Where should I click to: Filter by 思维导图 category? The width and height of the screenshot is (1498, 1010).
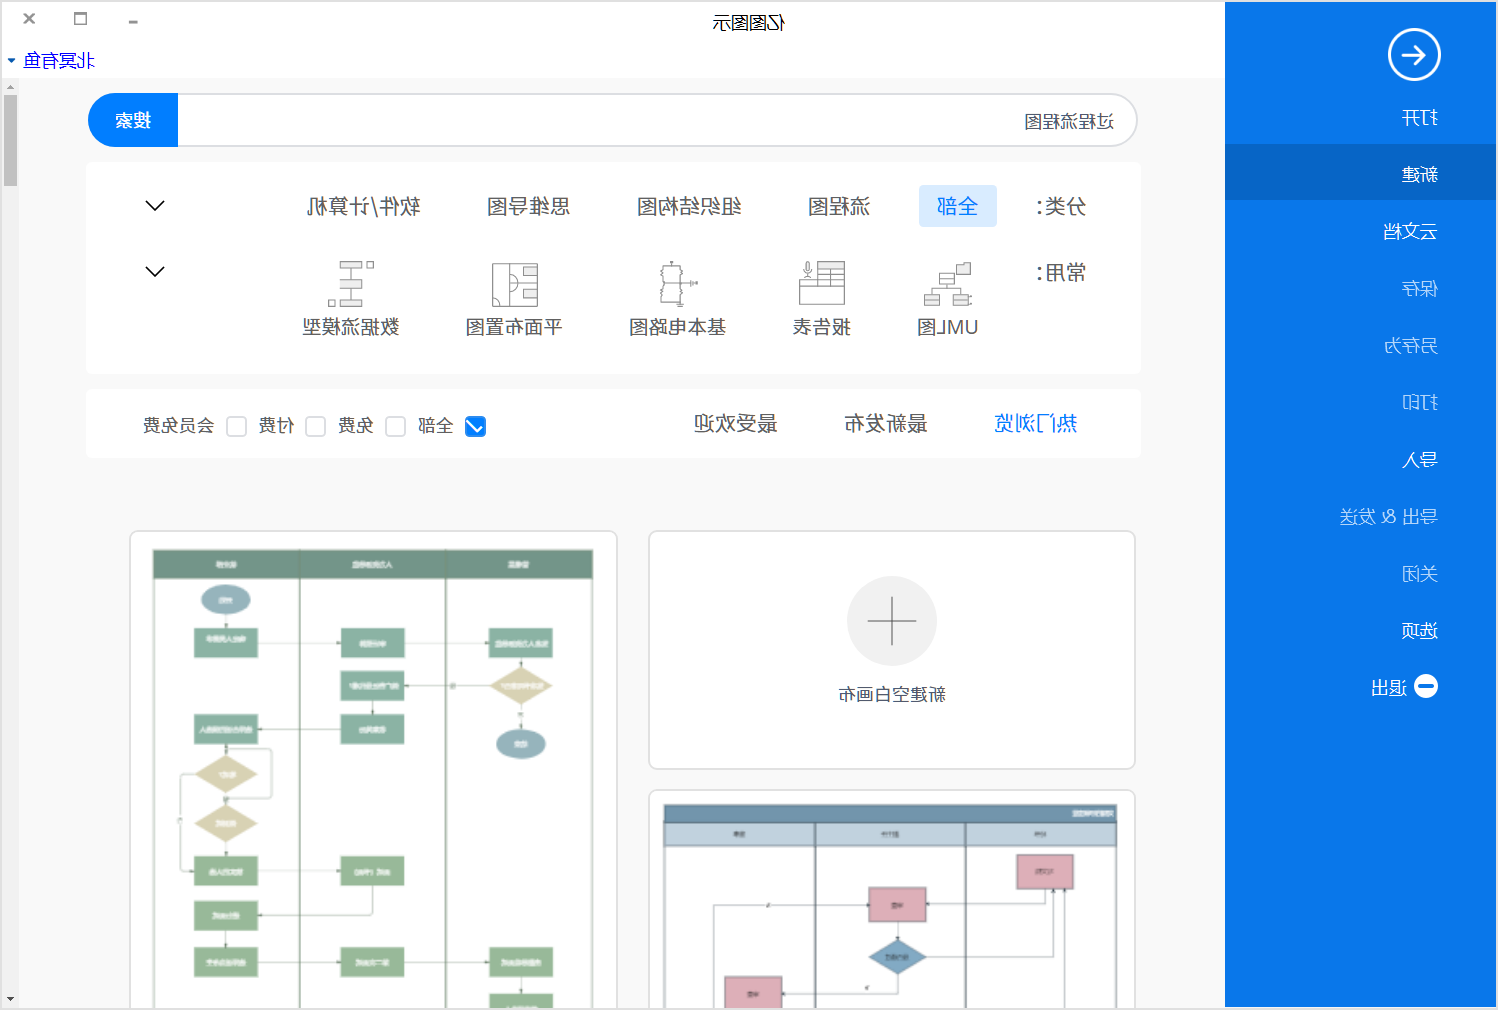[x=529, y=207]
